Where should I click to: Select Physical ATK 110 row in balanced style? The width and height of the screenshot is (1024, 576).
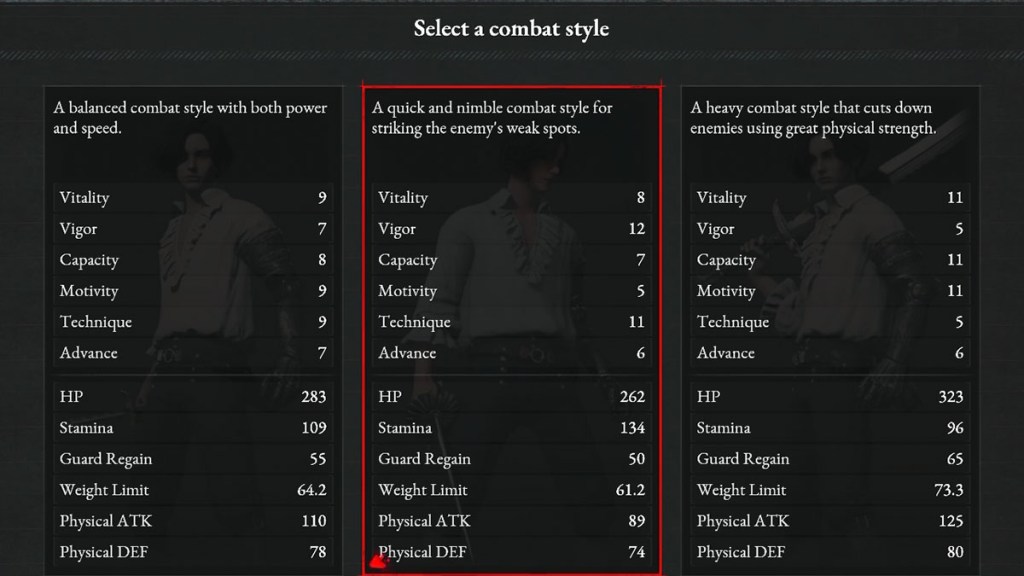[x=192, y=521]
